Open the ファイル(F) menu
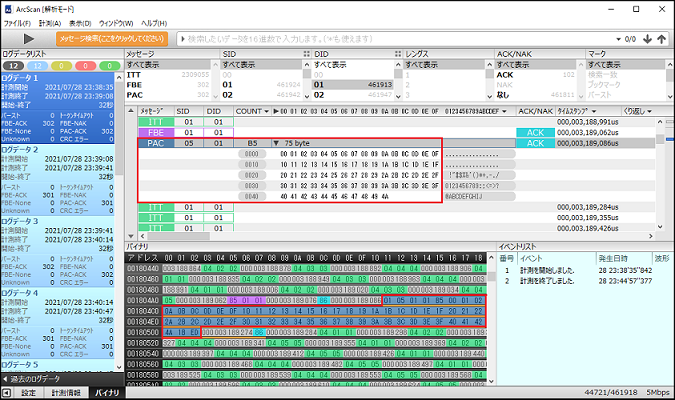Image resolution: width=675 pixels, height=400 pixels. pyautogui.click(x=17, y=23)
